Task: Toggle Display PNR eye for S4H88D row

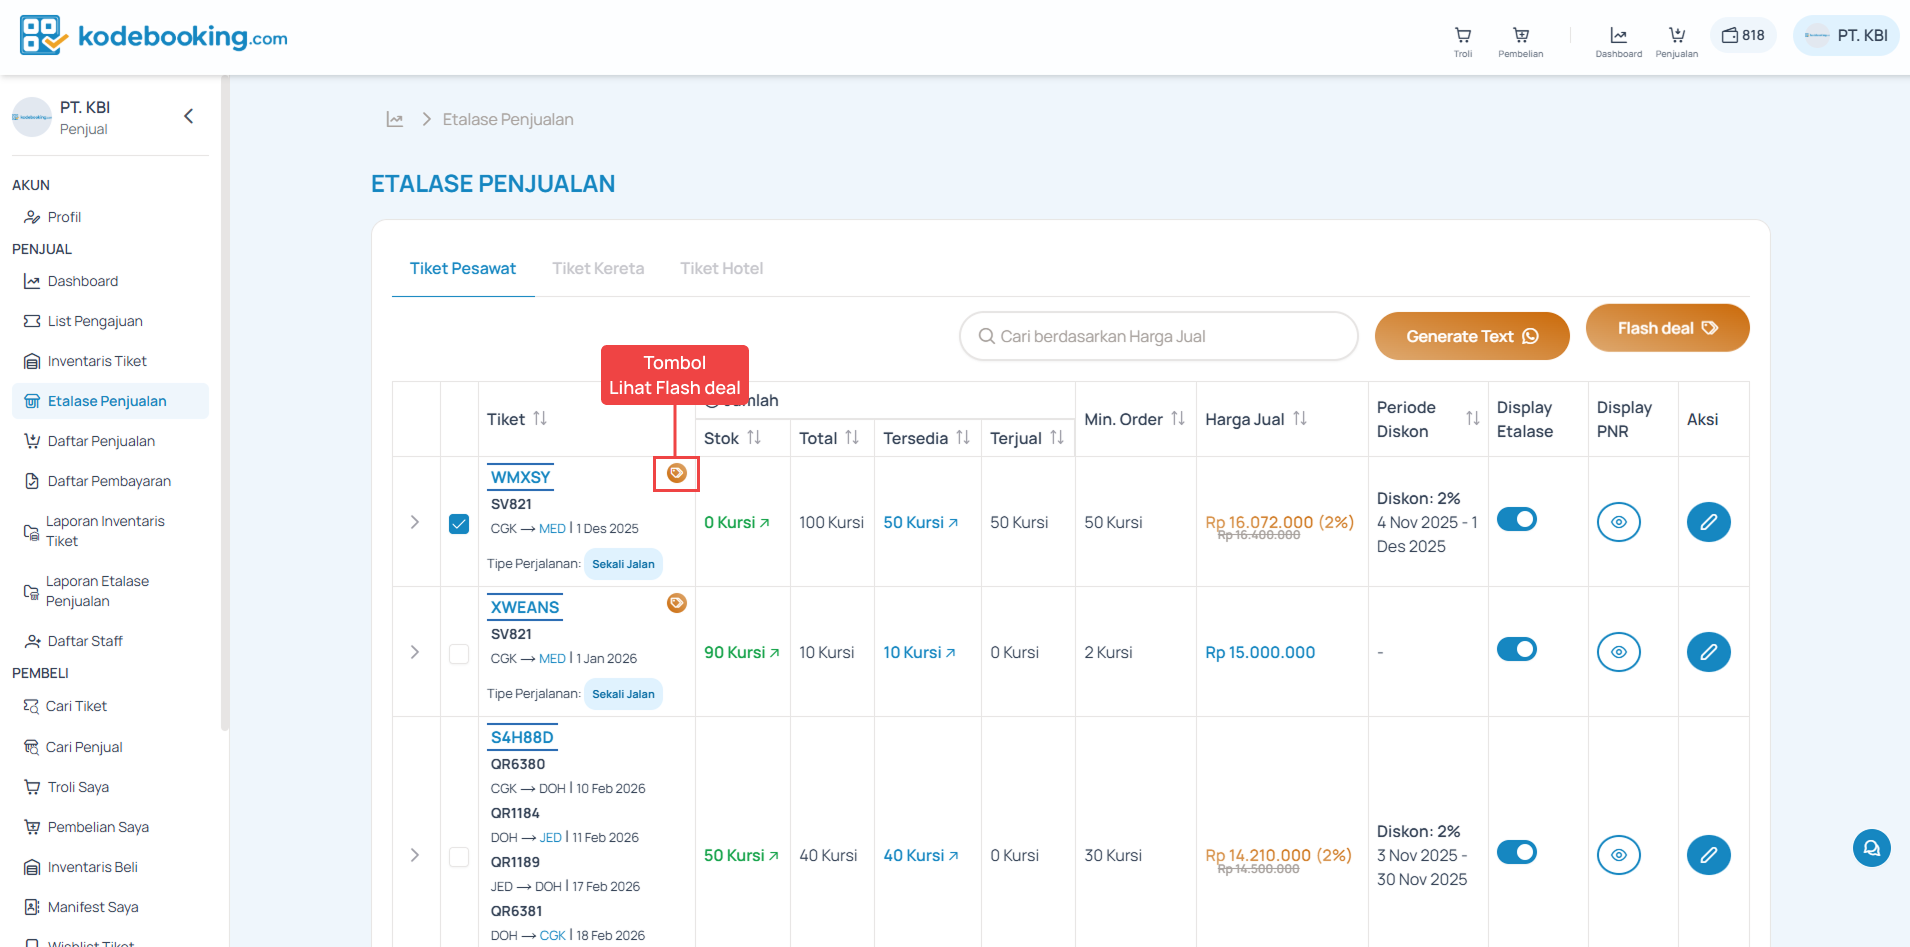Action: (1618, 855)
